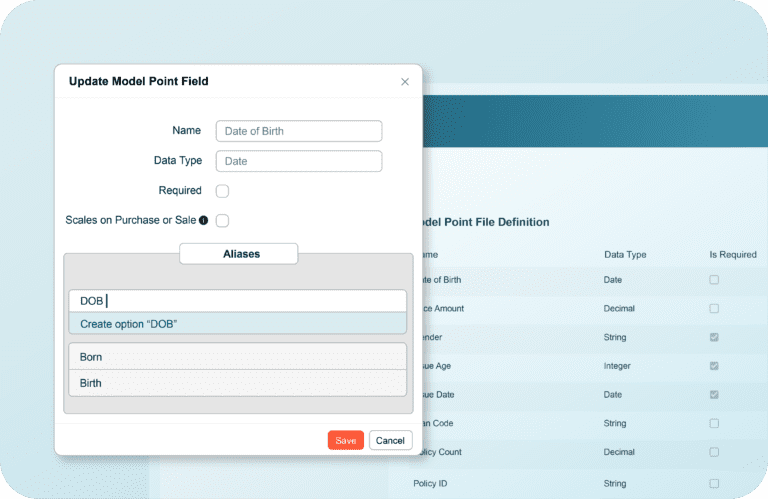Select the Birth alias entry
Viewport: 768px width, 499px height.
pyautogui.click(x=238, y=383)
